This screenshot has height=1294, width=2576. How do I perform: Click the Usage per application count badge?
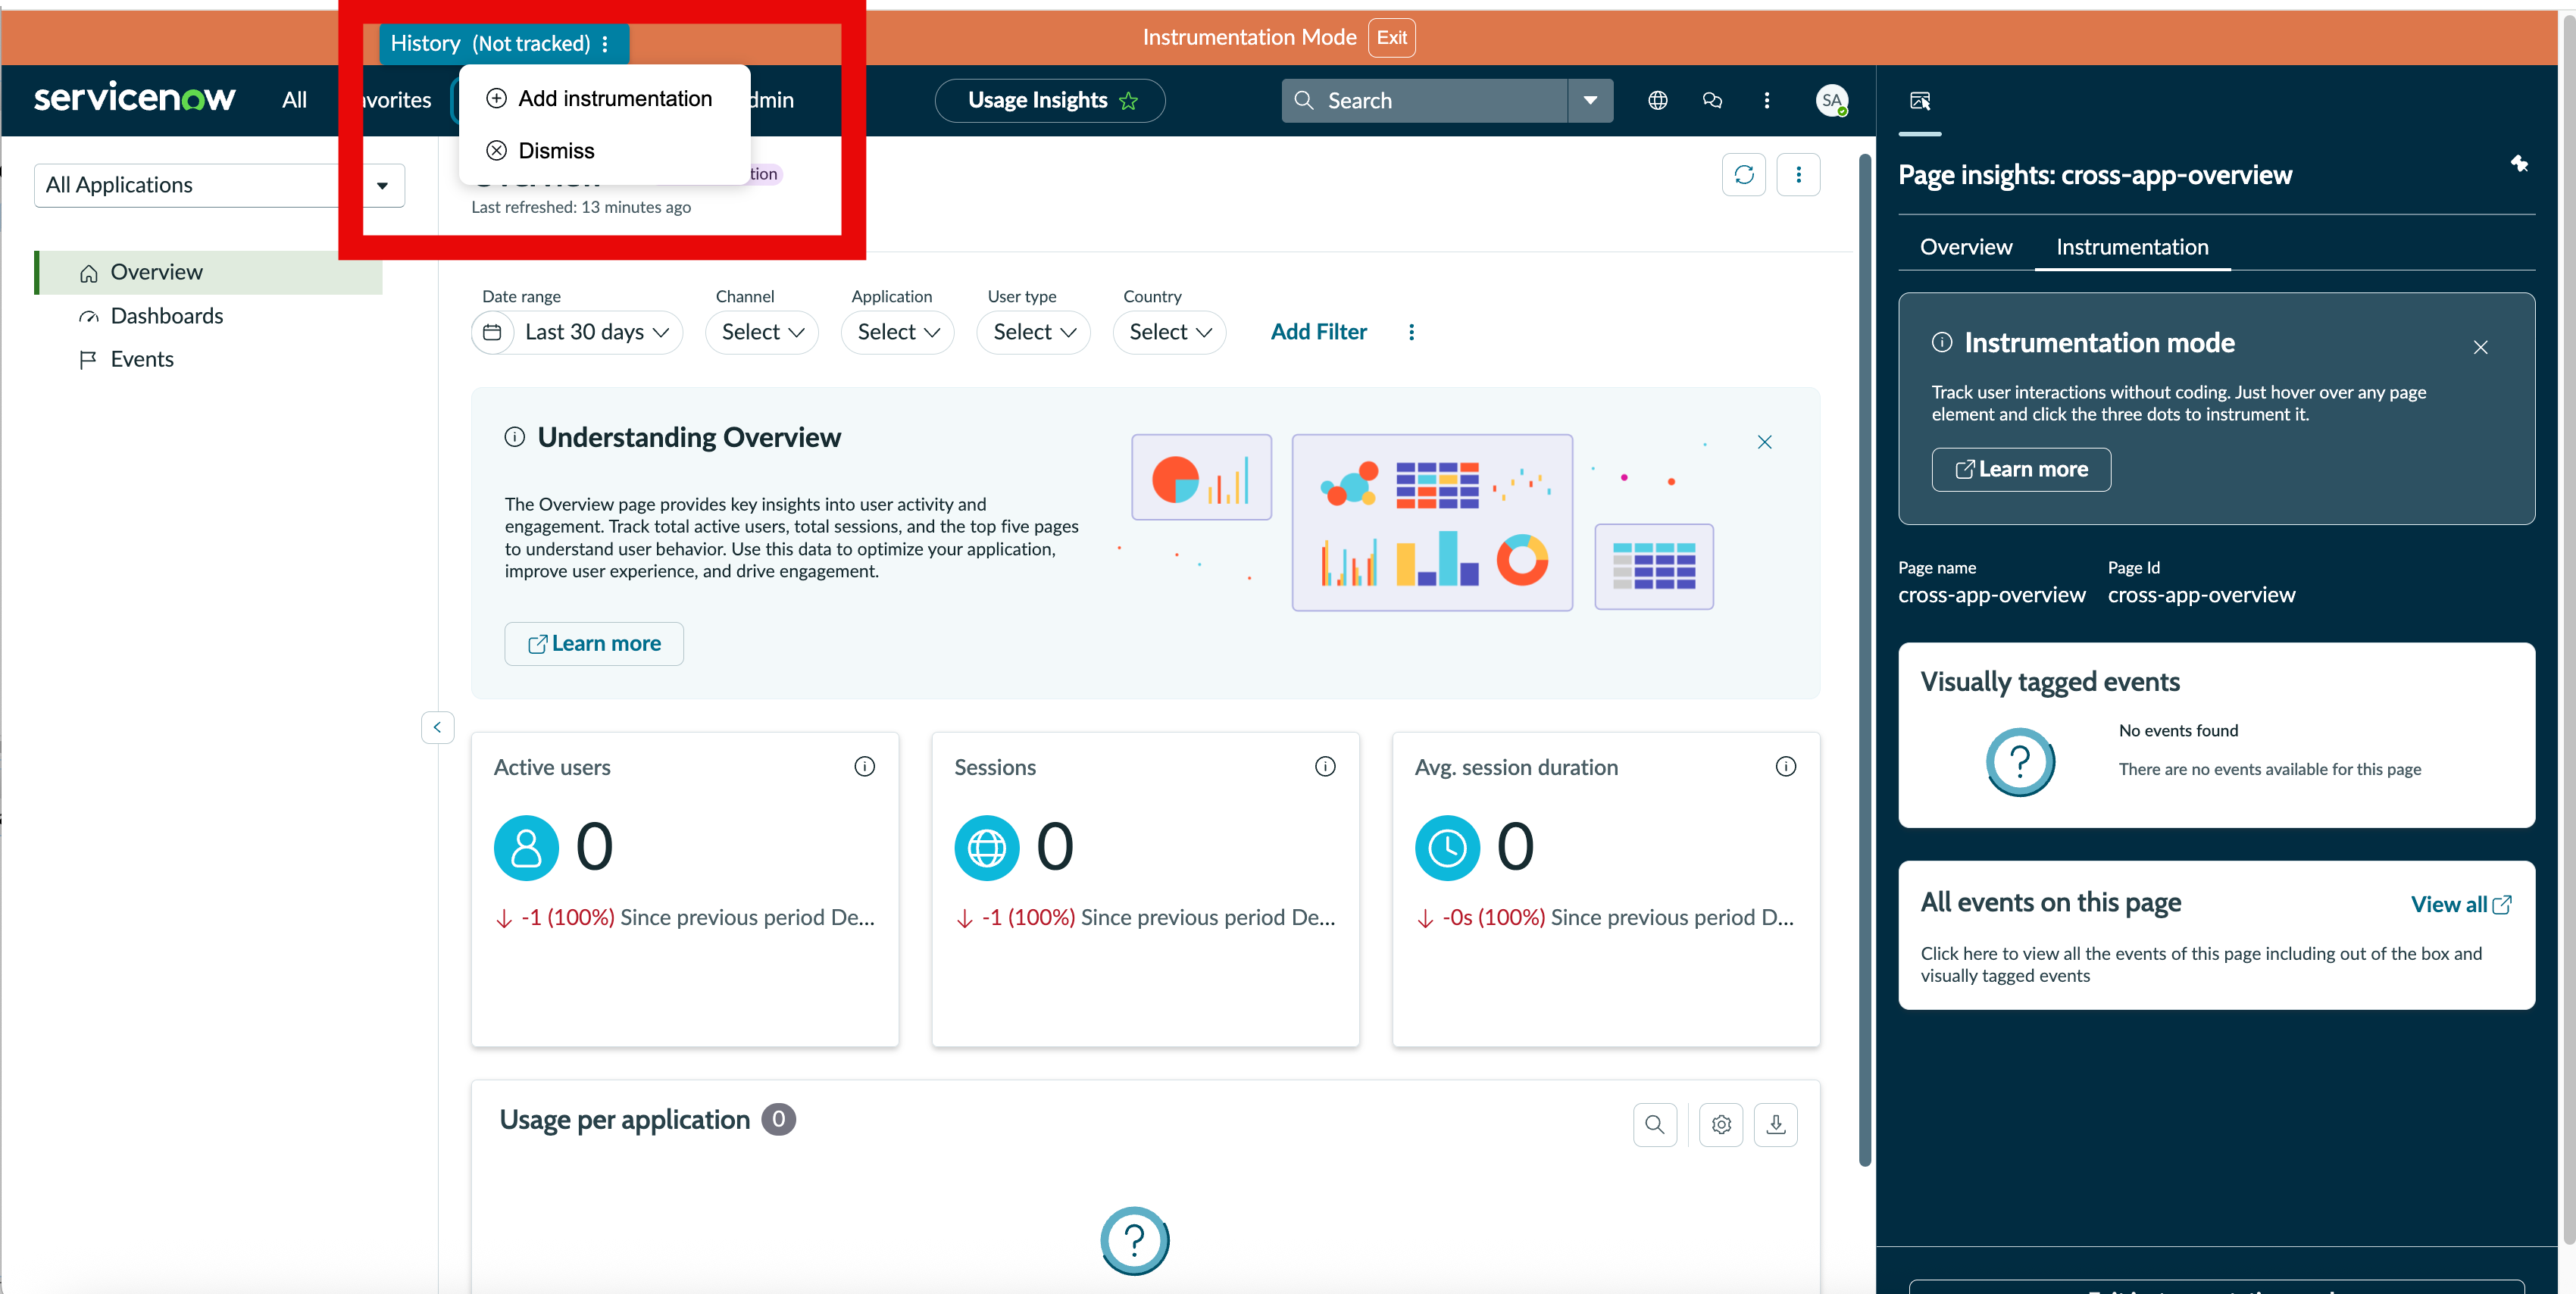[x=778, y=1120]
